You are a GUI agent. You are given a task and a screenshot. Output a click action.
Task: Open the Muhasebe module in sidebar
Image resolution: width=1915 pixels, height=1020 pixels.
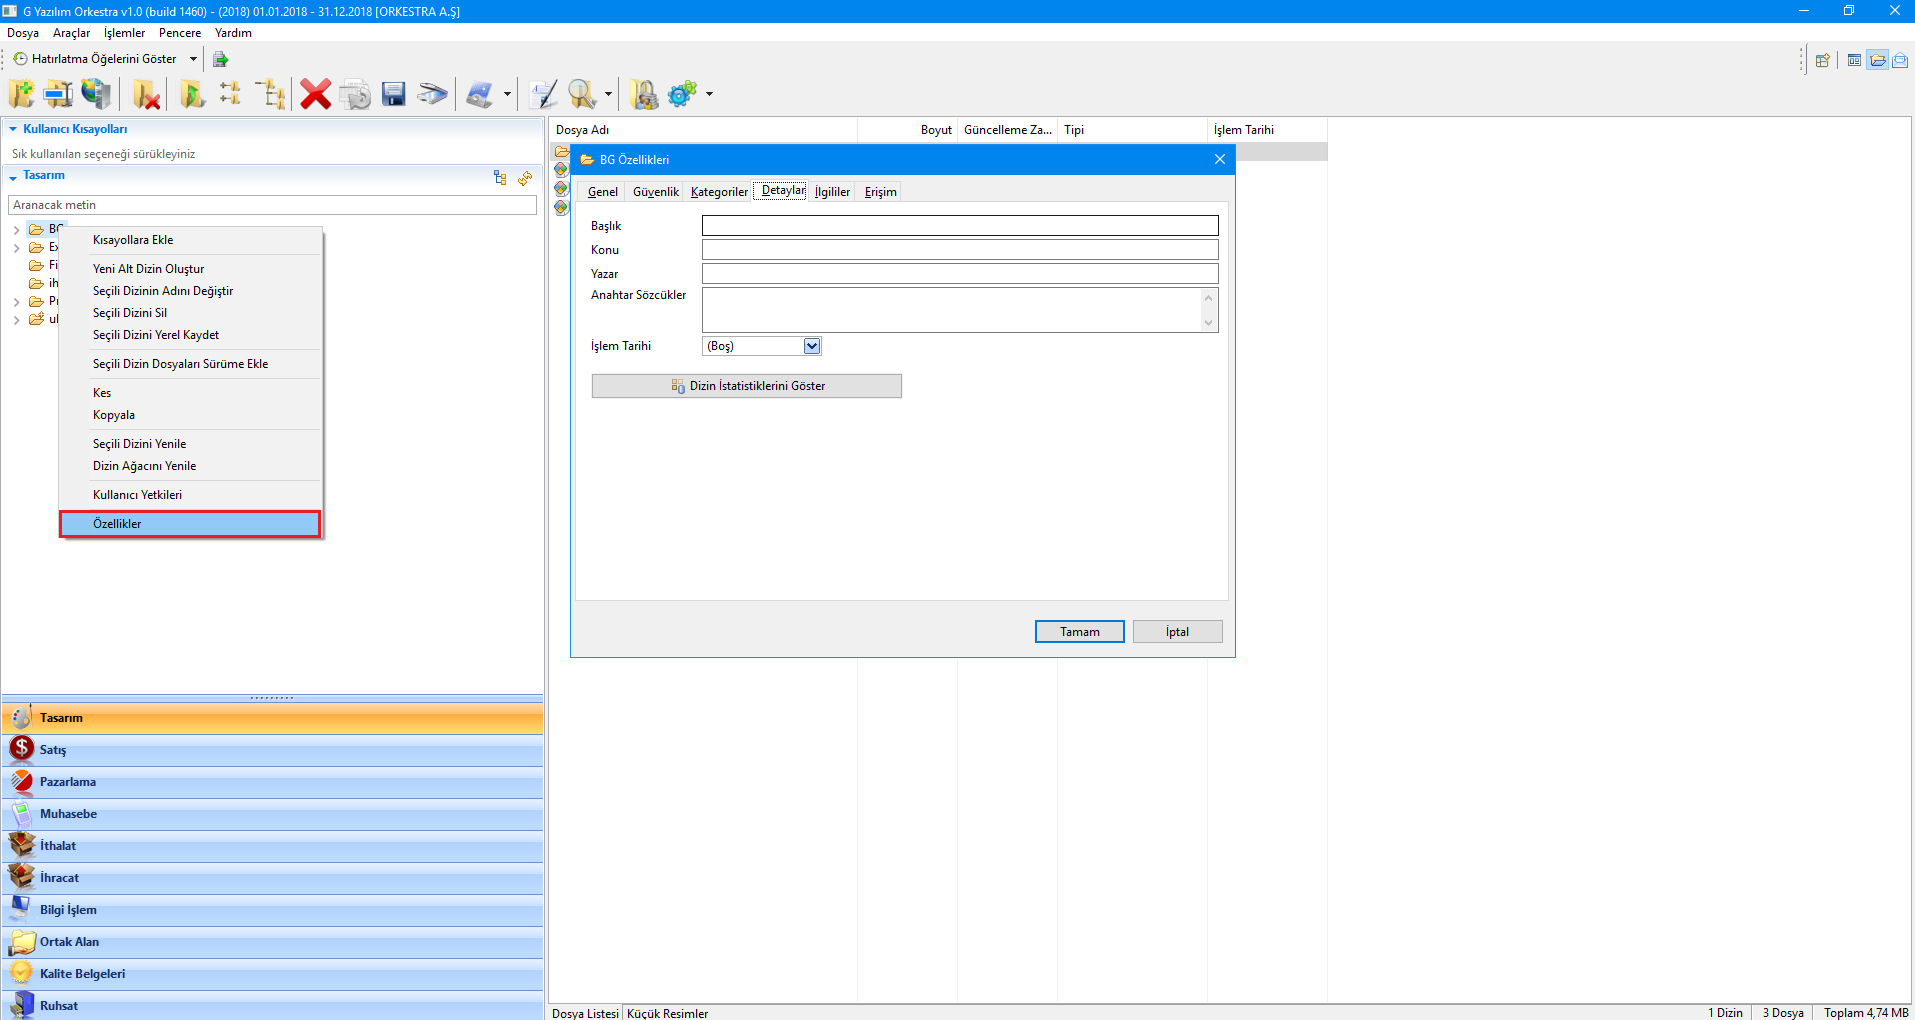tap(68, 814)
